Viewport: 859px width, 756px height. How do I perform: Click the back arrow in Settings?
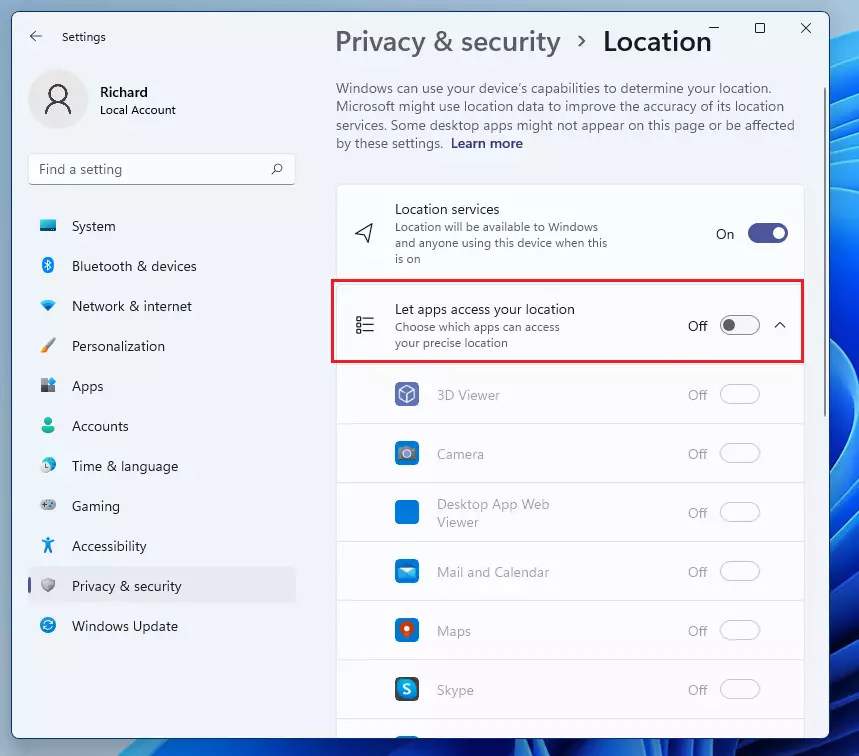pos(36,36)
